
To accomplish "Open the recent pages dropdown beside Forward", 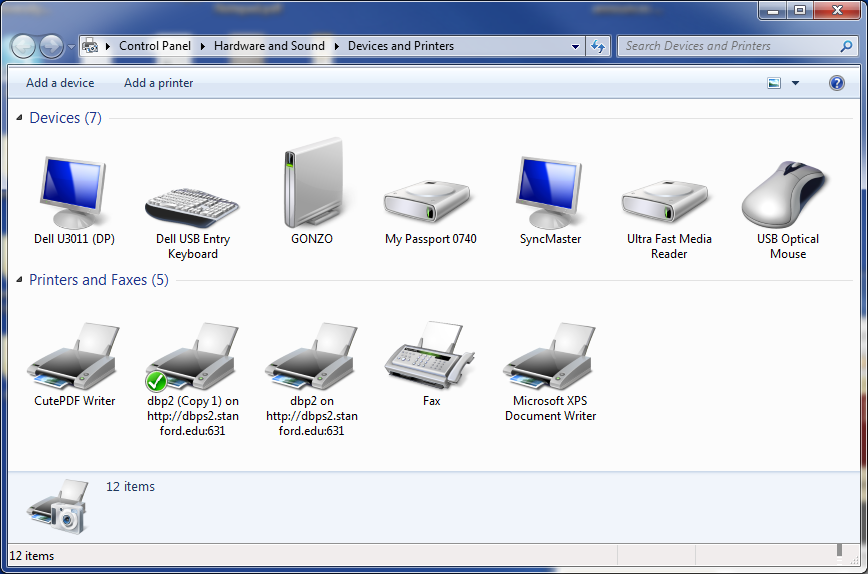I will pyautogui.click(x=71, y=47).
